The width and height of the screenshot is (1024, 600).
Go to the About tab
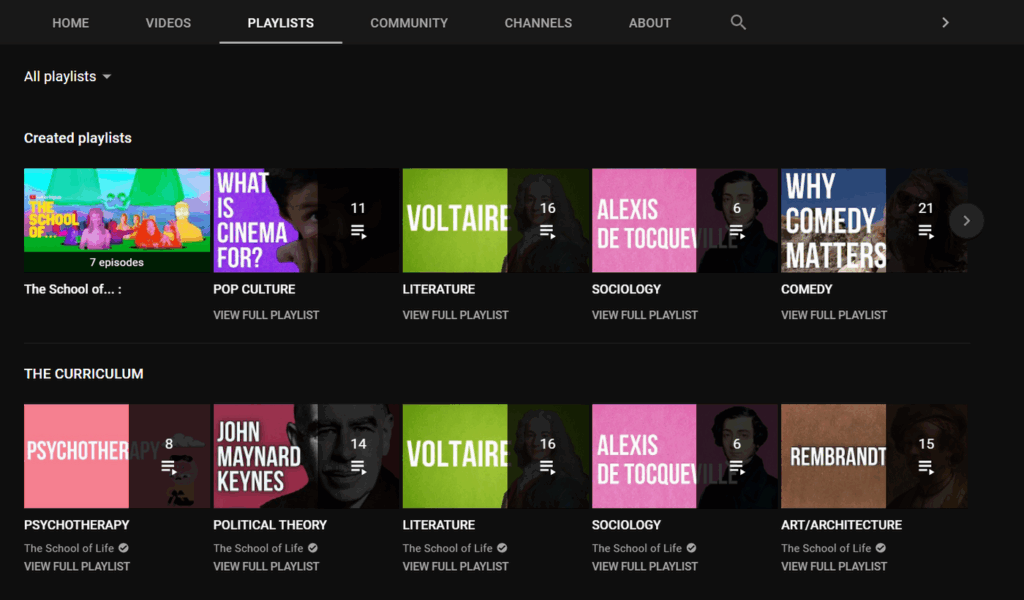tap(649, 23)
